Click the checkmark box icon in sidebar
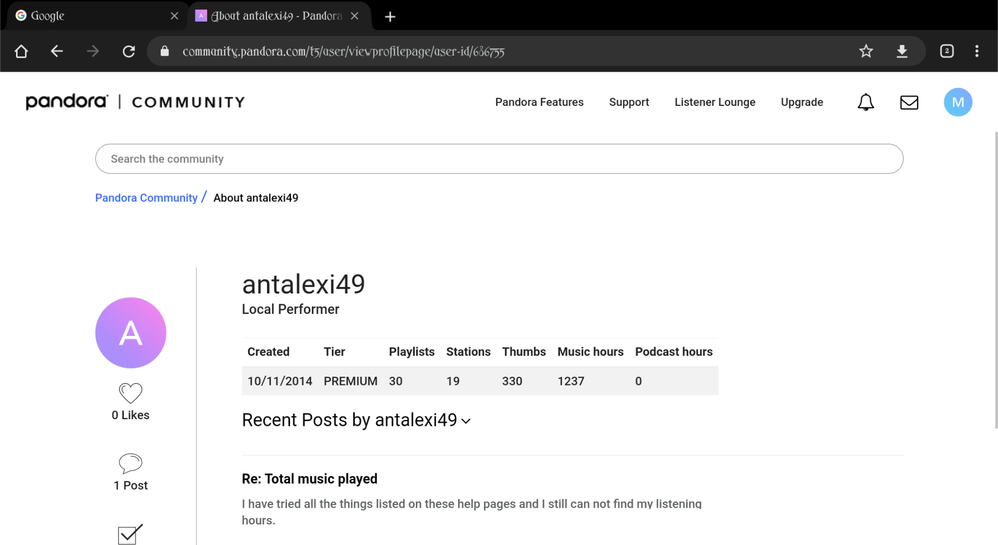 [x=130, y=534]
